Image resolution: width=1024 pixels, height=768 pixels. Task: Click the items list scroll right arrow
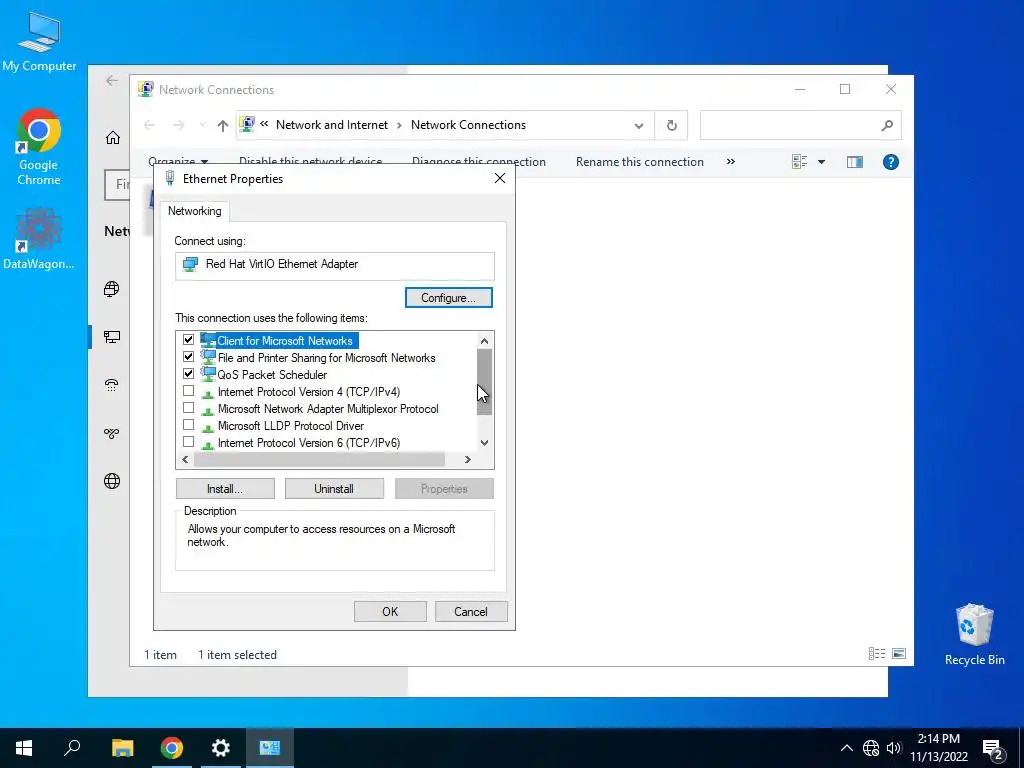(x=468, y=459)
